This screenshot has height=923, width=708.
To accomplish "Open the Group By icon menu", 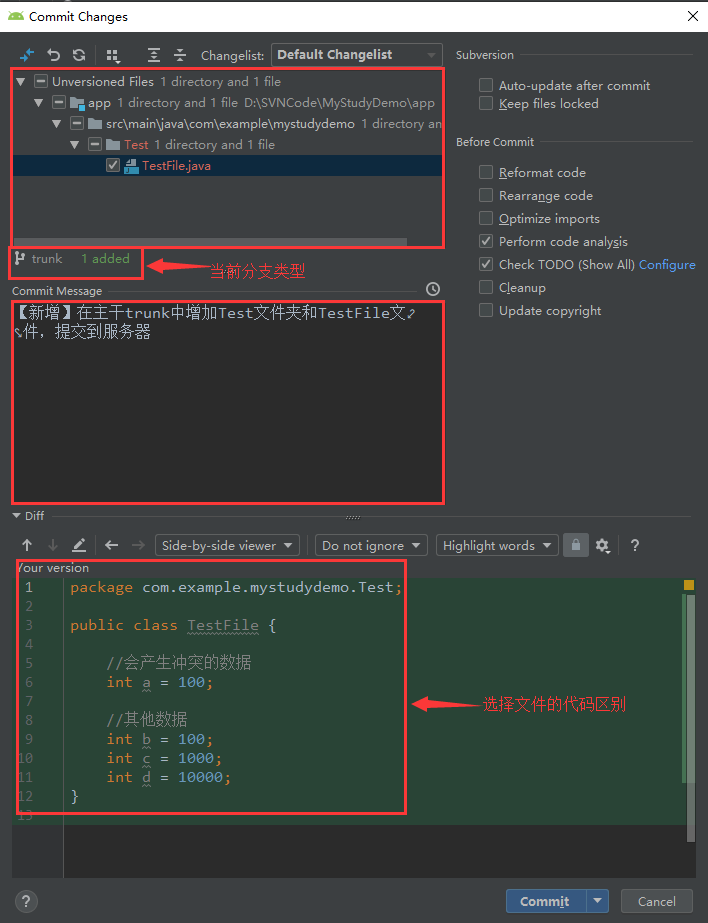I will click(113, 56).
